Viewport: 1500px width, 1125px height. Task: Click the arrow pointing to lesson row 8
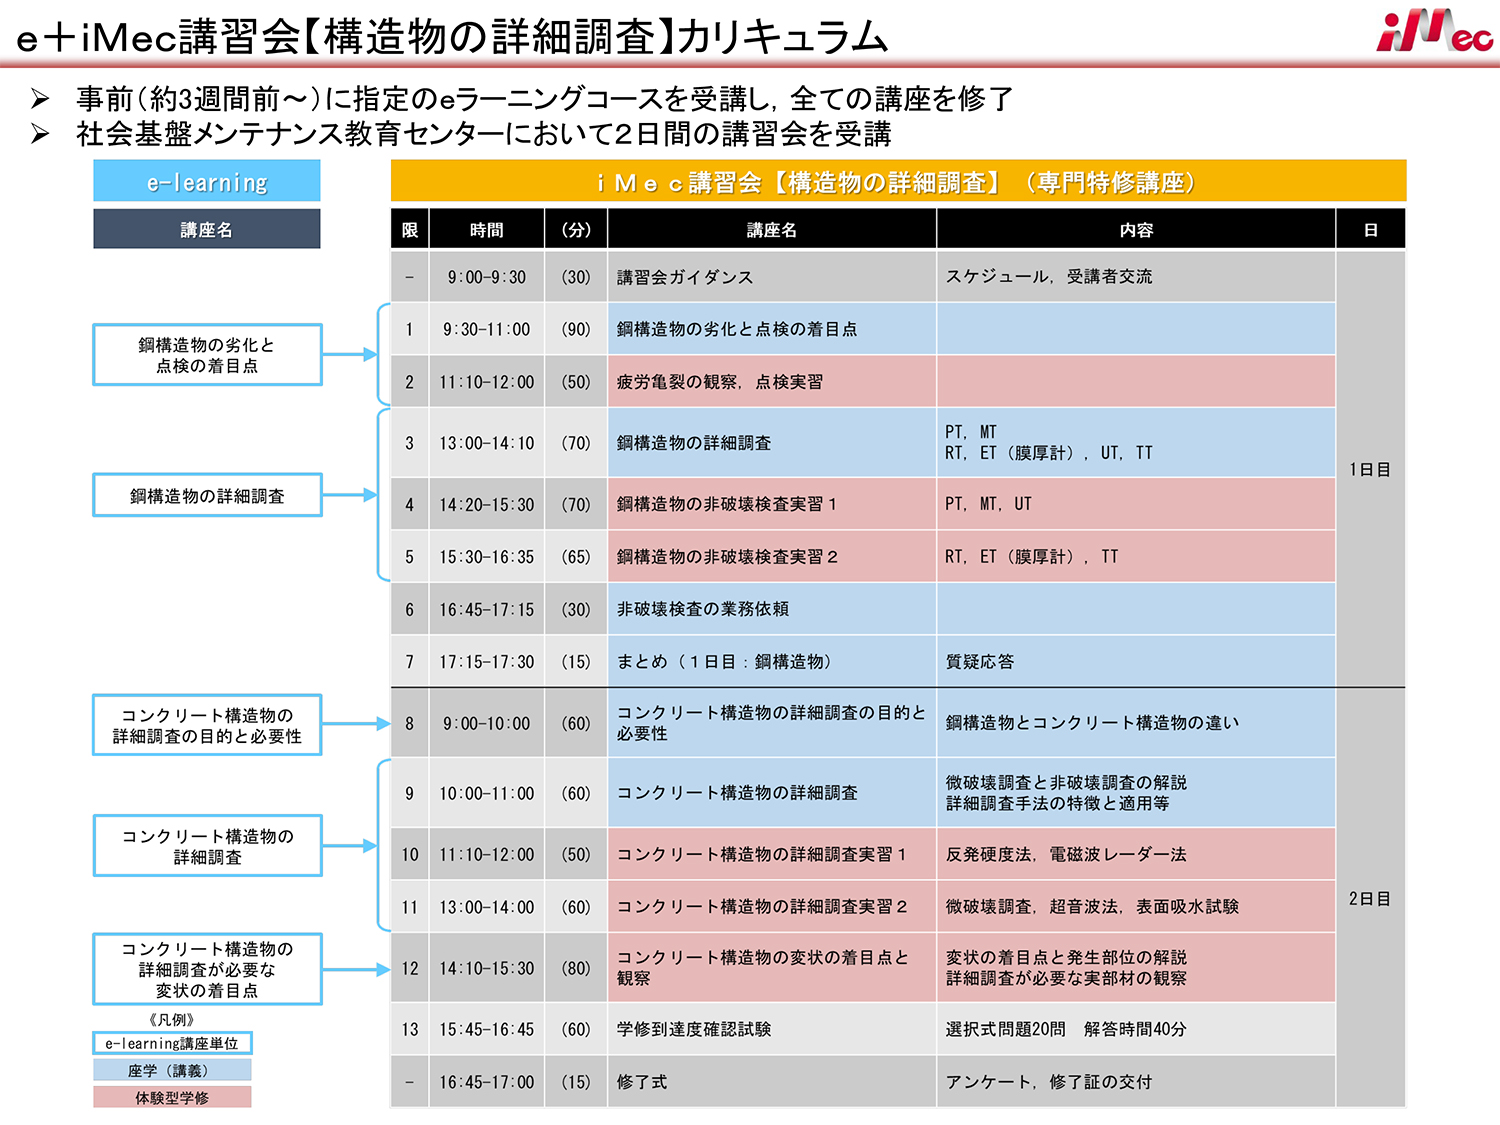coord(355,724)
